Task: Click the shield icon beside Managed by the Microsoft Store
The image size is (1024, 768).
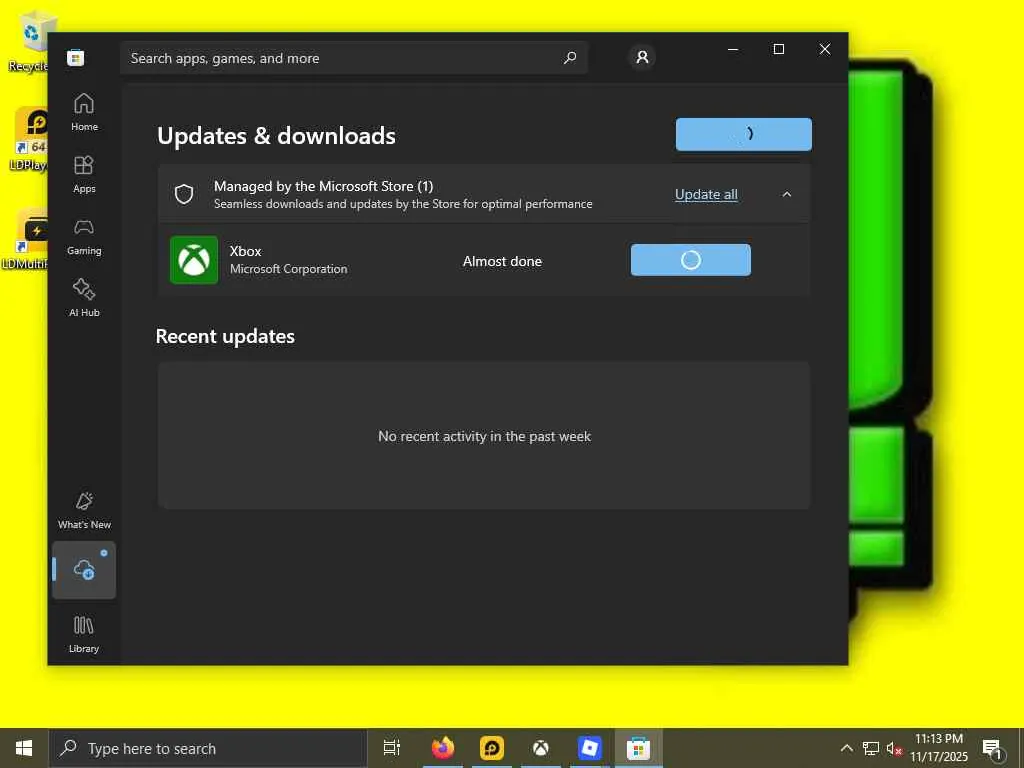Action: click(x=184, y=194)
